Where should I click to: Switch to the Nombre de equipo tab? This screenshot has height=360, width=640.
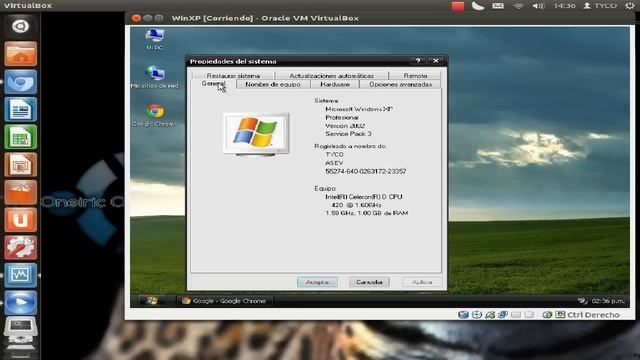[x=273, y=84]
